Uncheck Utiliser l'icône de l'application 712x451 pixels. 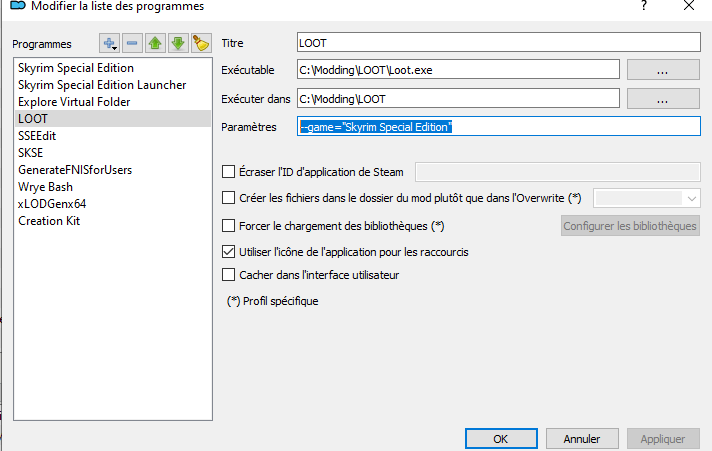(228, 252)
